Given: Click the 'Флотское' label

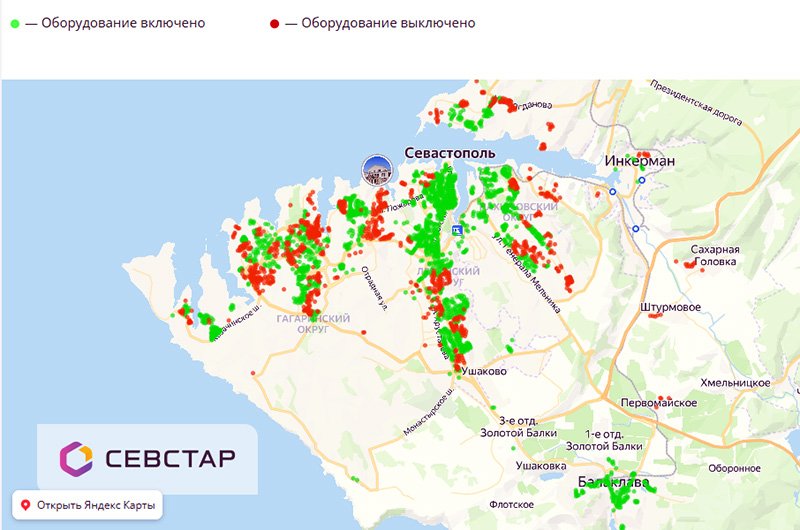Looking at the screenshot, I should coord(511,504).
